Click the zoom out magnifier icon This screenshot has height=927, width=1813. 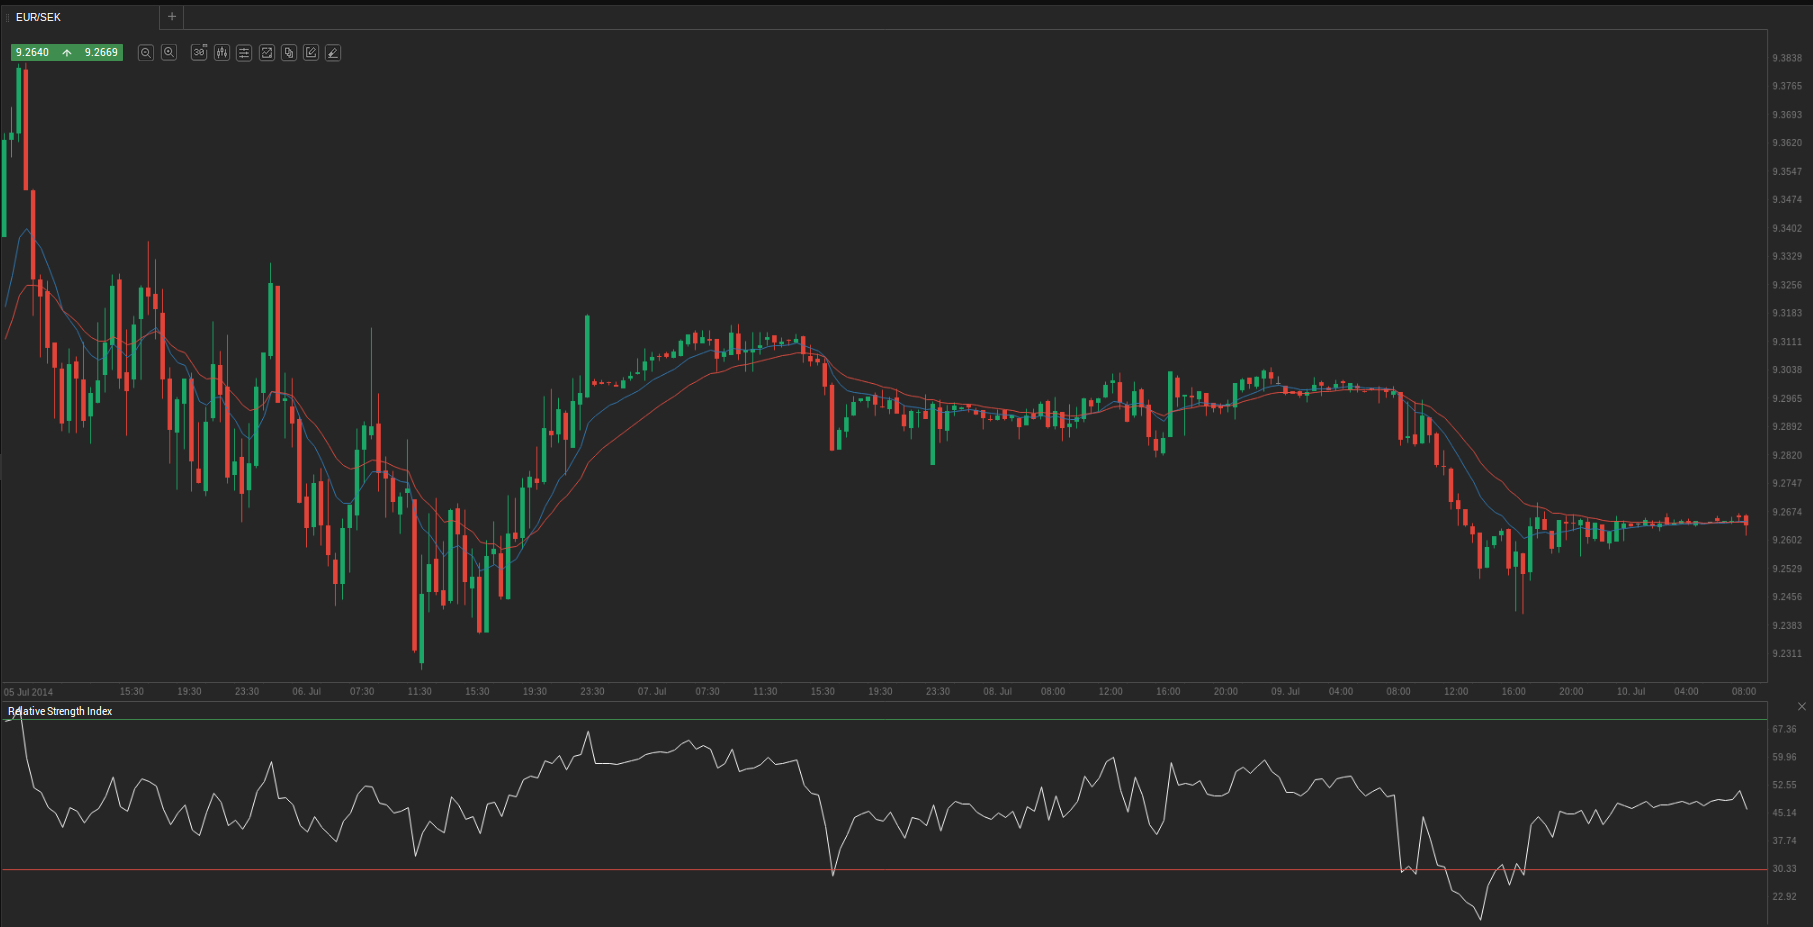(146, 53)
